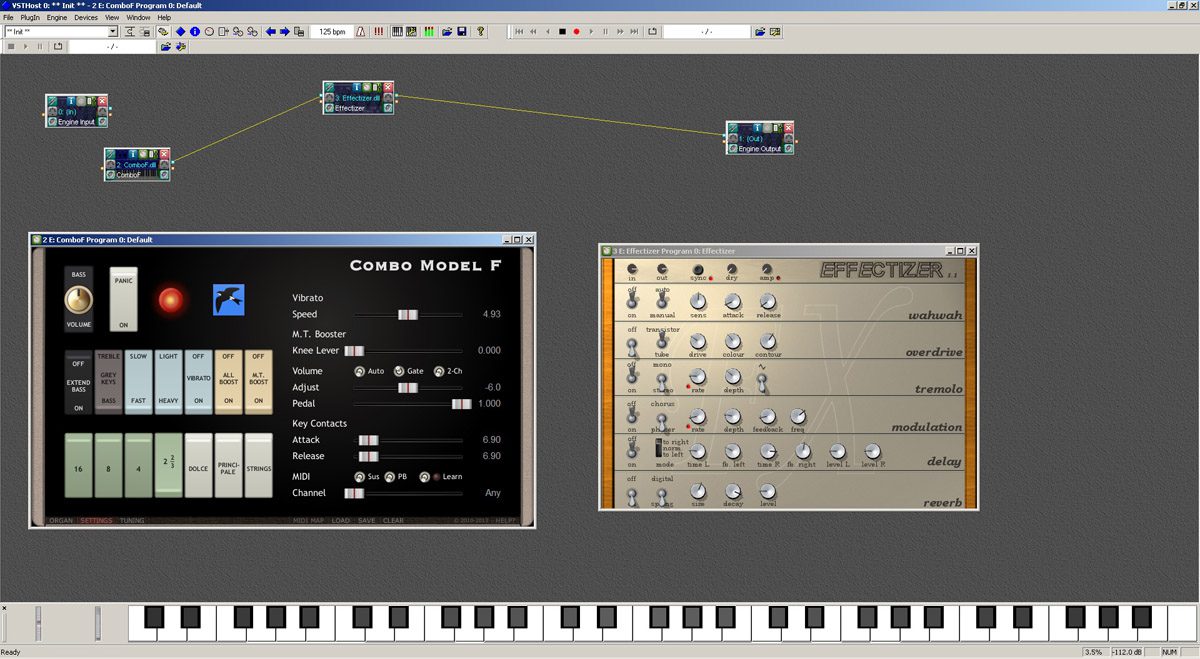Switch to the Tuning page in ComboF
The height and width of the screenshot is (659, 1200).
[132, 520]
